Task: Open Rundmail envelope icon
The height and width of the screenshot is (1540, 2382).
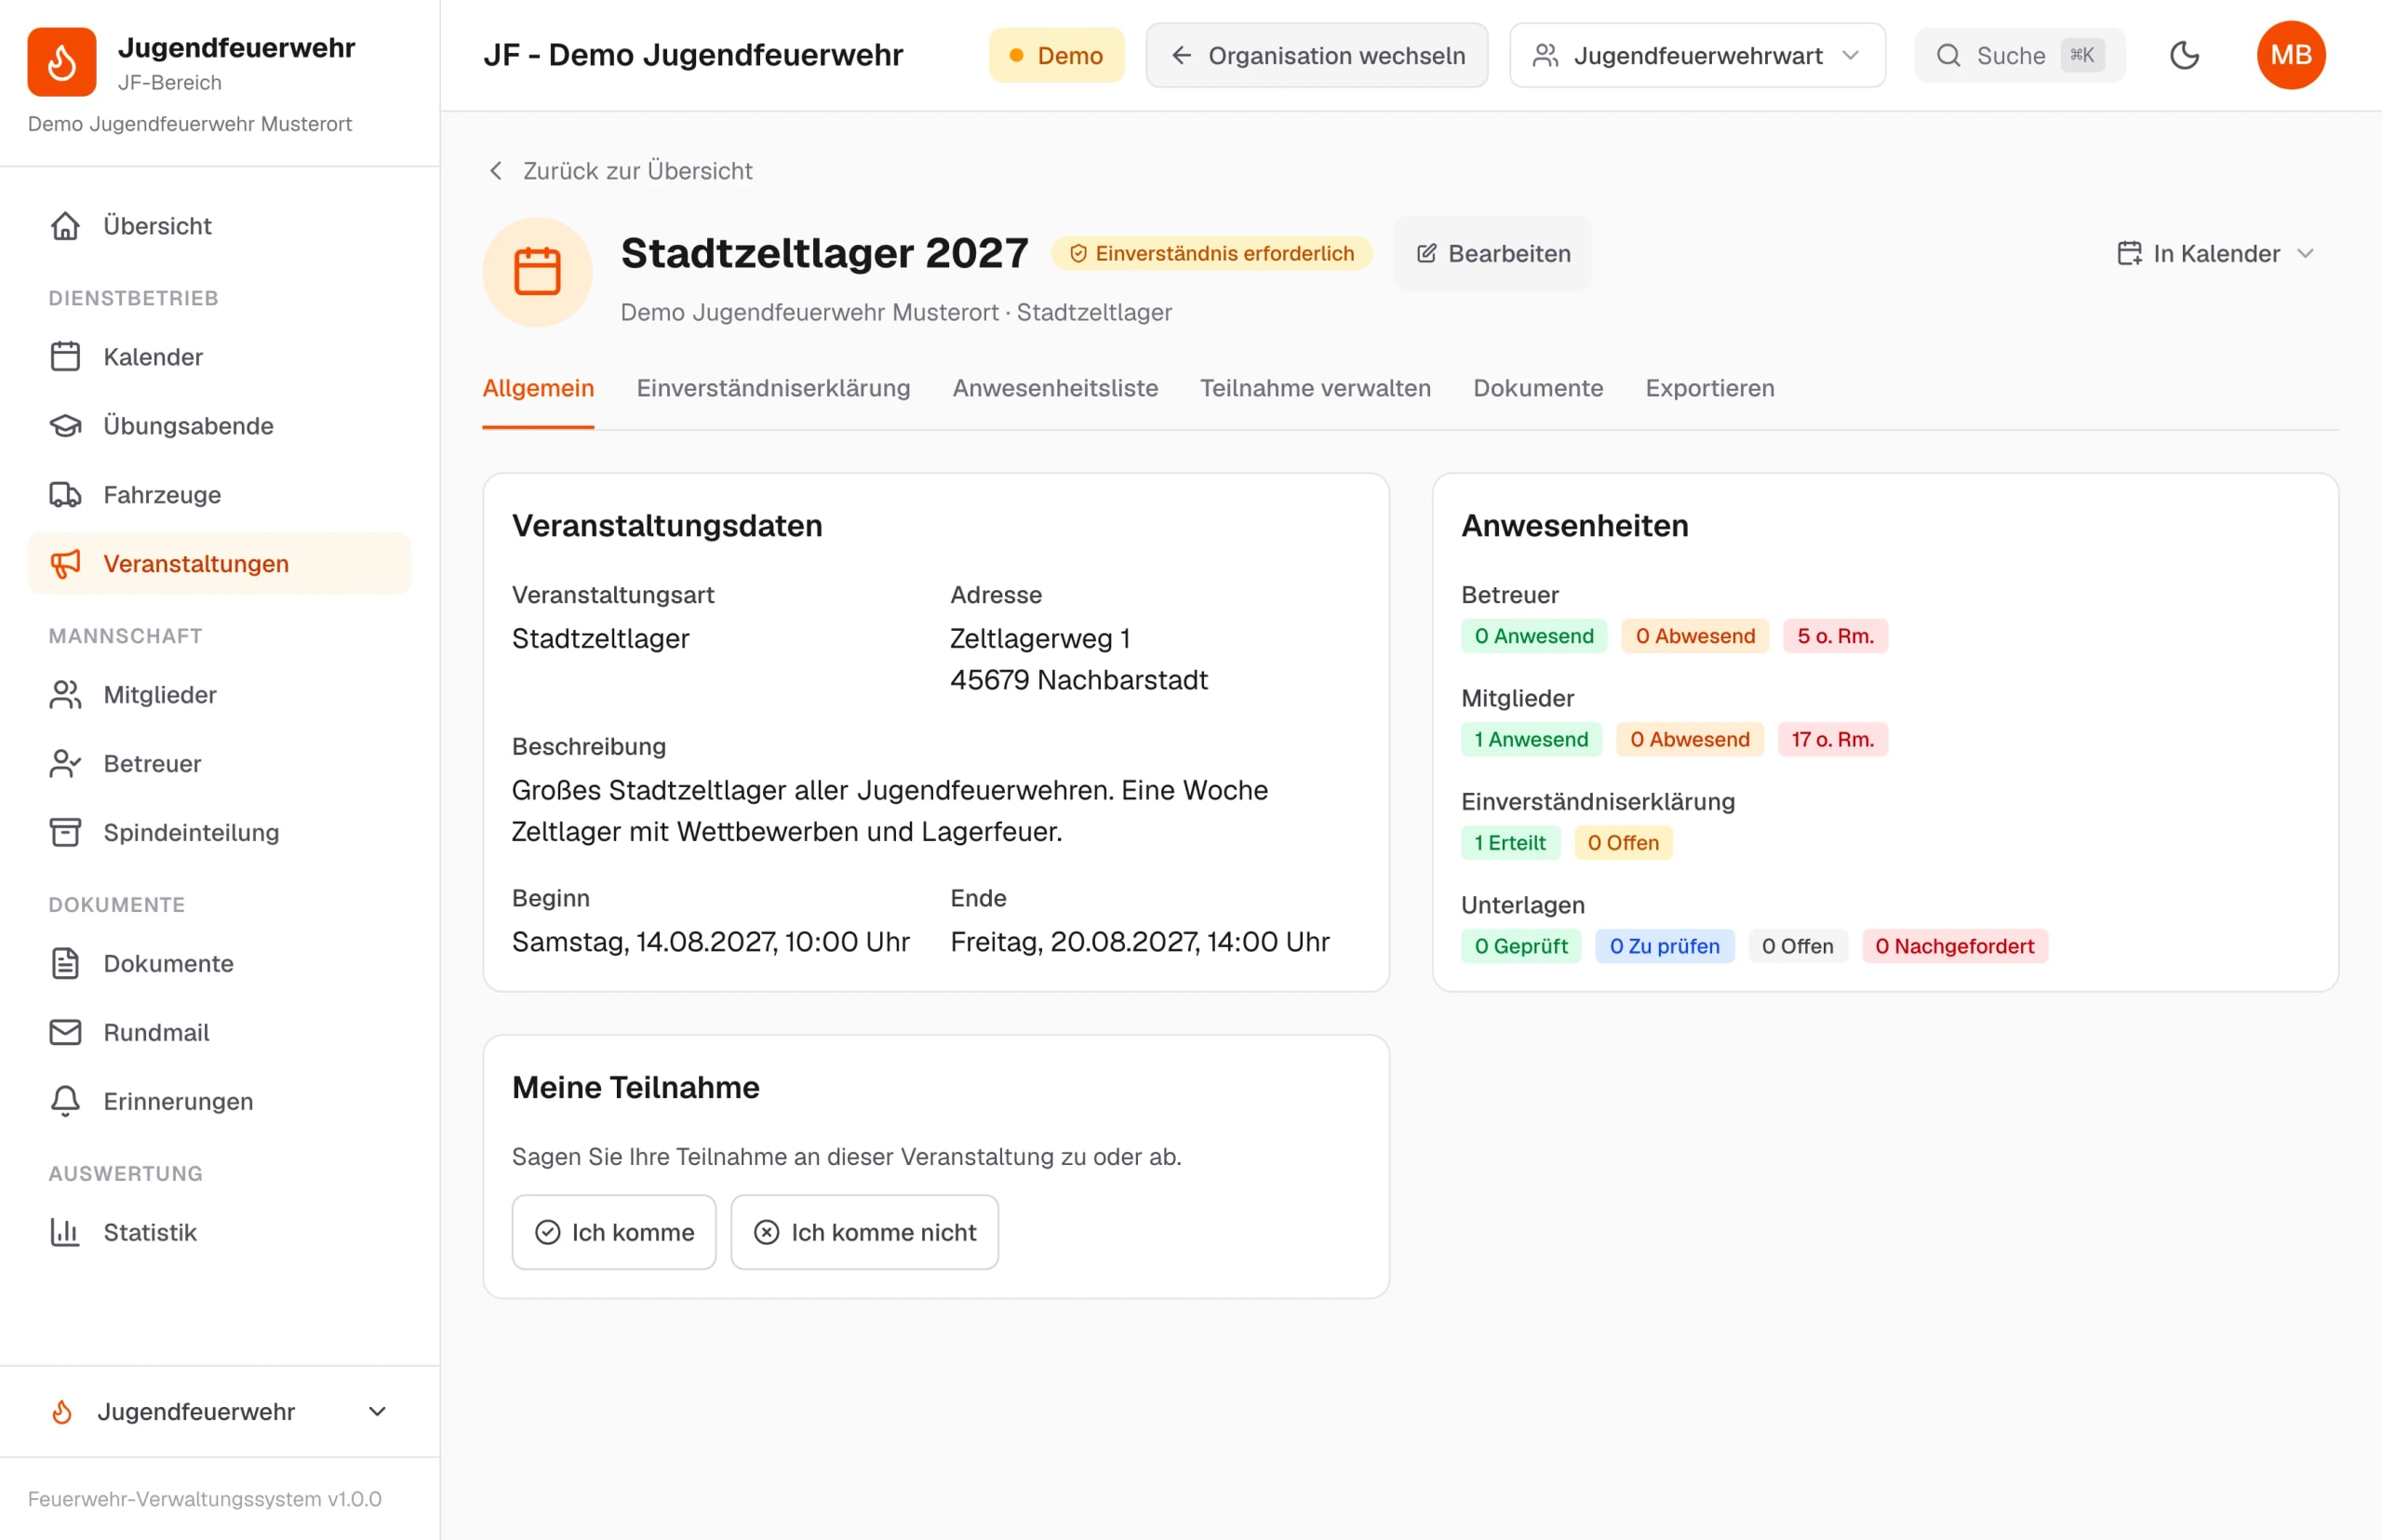Action: pyautogui.click(x=65, y=1033)
